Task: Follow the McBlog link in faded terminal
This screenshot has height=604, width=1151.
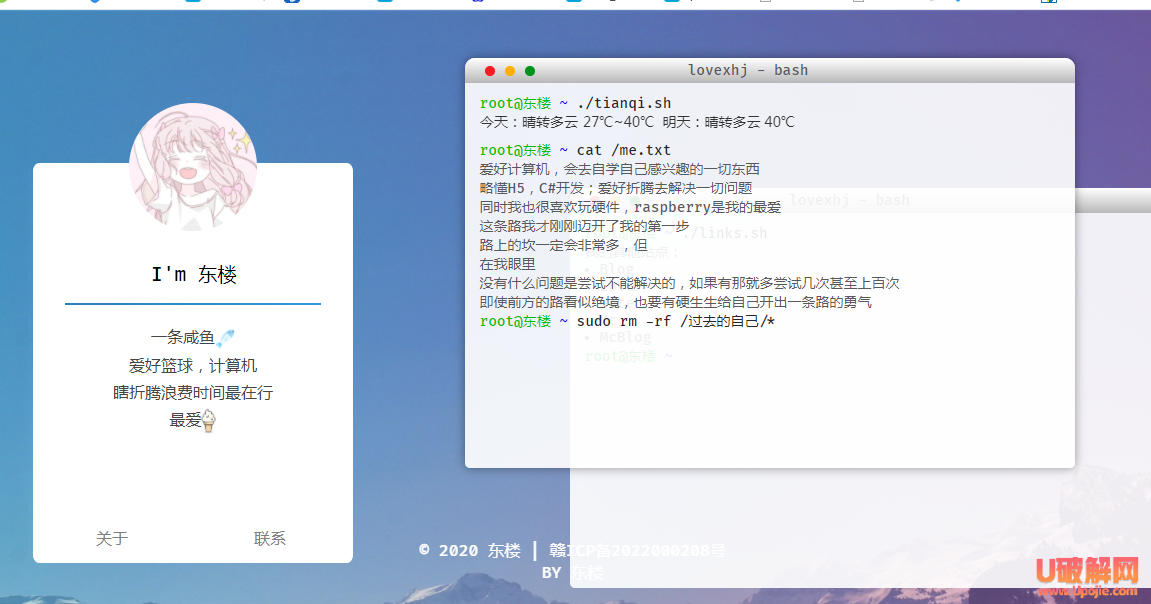Action: 625,338
